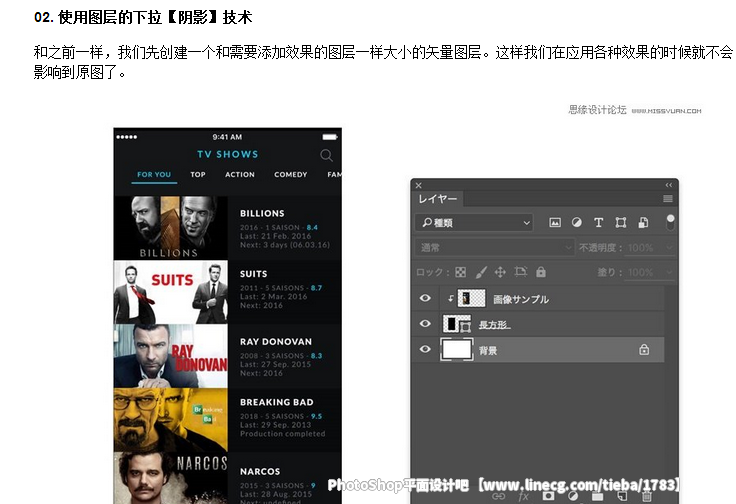Open the Layers panel hamburger menu
Image resolution: width=736 pixels, height=504 pixels.
point(668,199)
